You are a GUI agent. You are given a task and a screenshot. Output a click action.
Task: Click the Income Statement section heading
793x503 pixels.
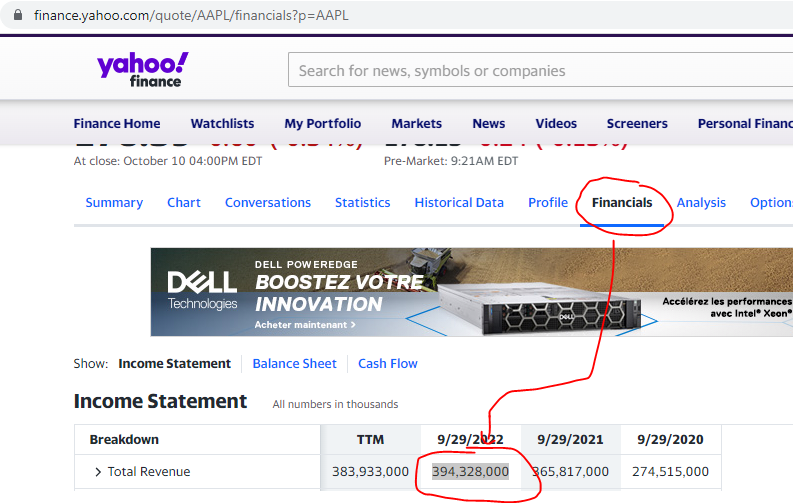[x=160, y=401]
